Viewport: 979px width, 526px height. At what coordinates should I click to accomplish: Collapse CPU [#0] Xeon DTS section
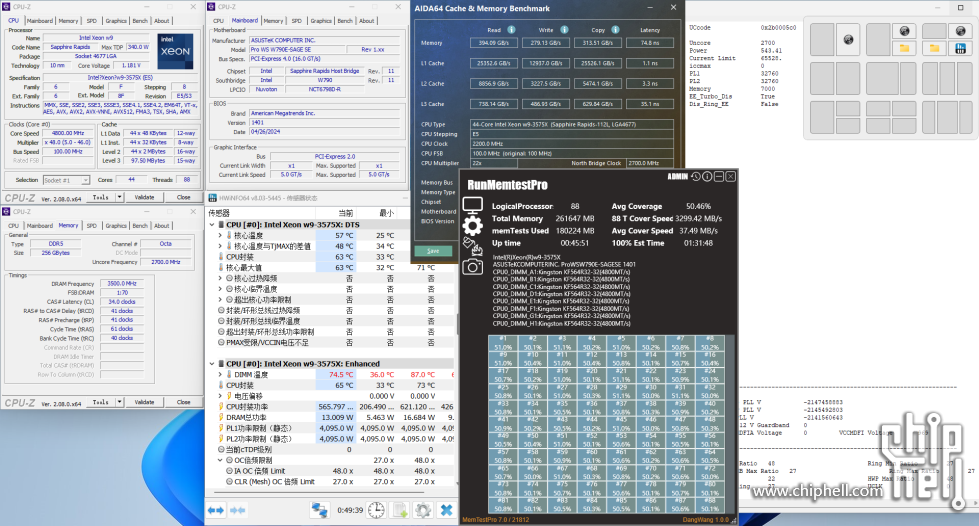[212, 225]
